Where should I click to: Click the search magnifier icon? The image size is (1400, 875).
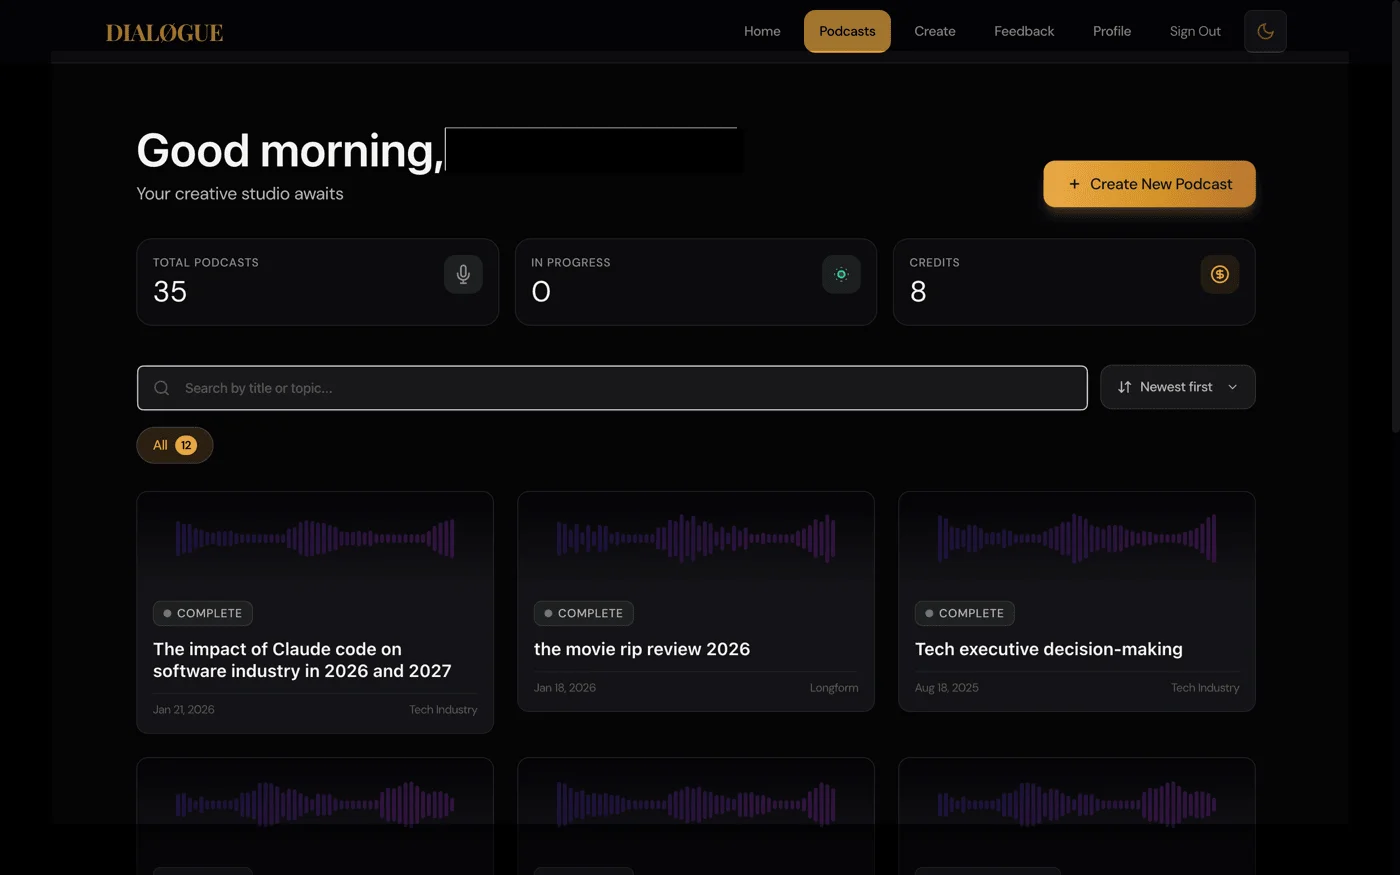tap(161, 388)
